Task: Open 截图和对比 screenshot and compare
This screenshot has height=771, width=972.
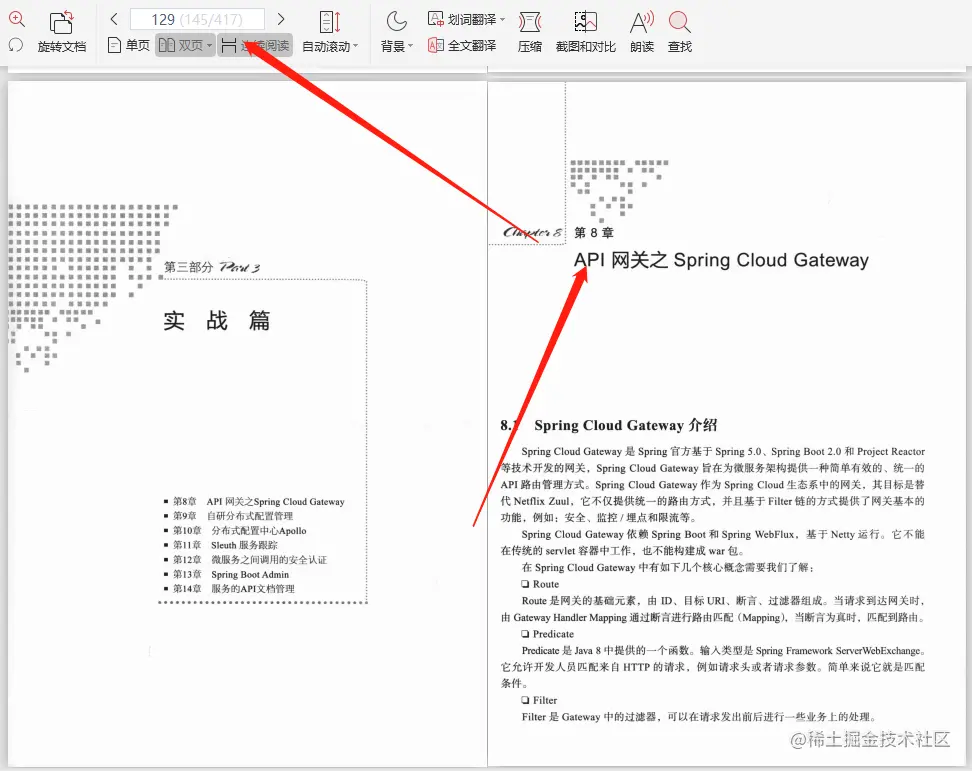Action: [x=585, y=32]
